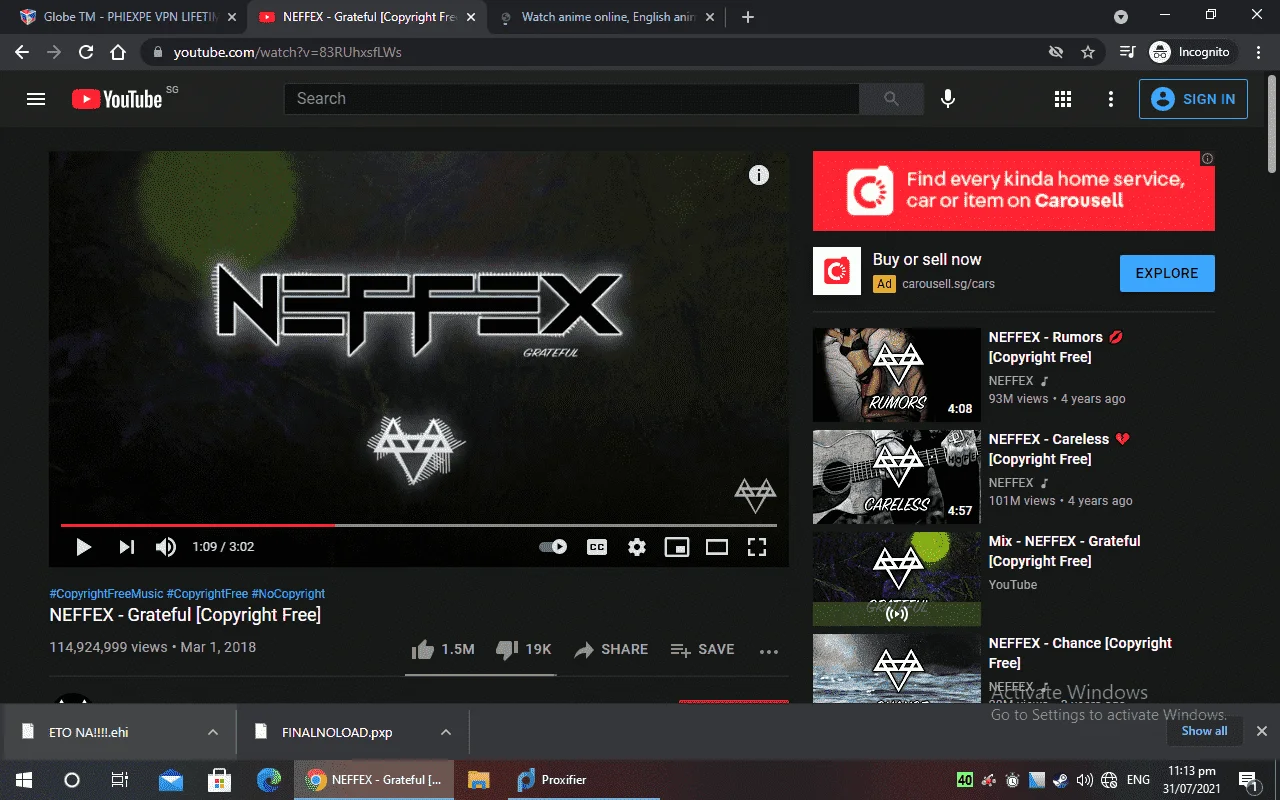Image resolution: width=1280 pixels, height=800 pixels.
Task: Mute the video volume
Action: pyautogui.click(x=165, y=547)
